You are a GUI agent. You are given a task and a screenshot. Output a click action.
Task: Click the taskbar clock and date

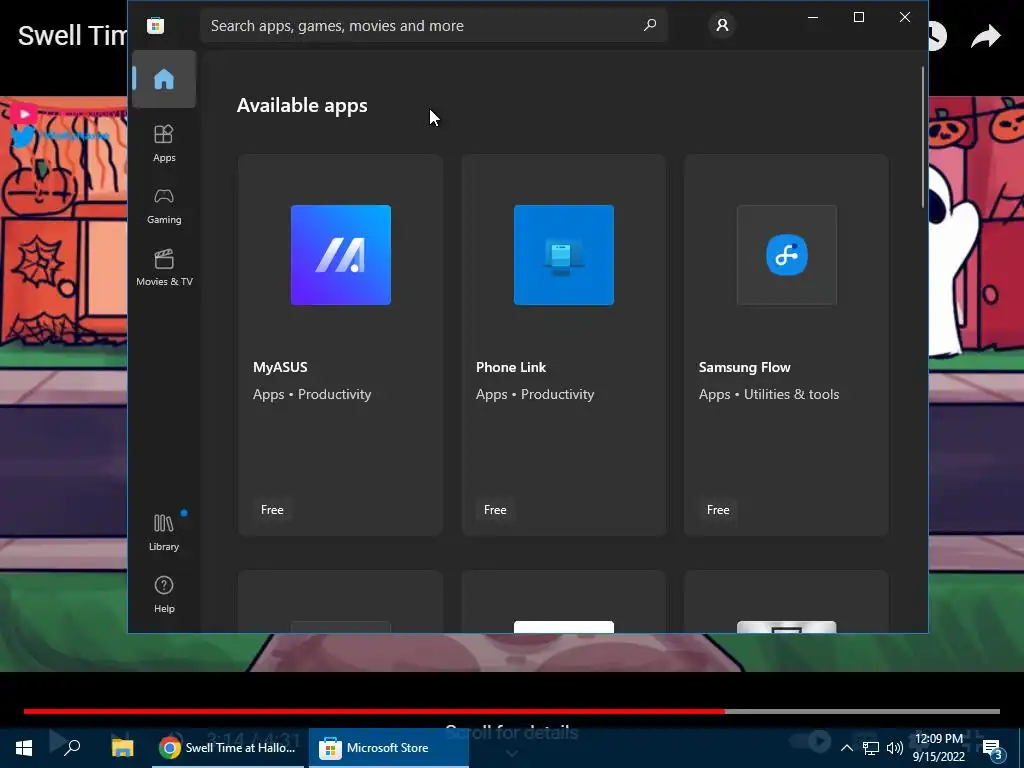tap(938, 748)
